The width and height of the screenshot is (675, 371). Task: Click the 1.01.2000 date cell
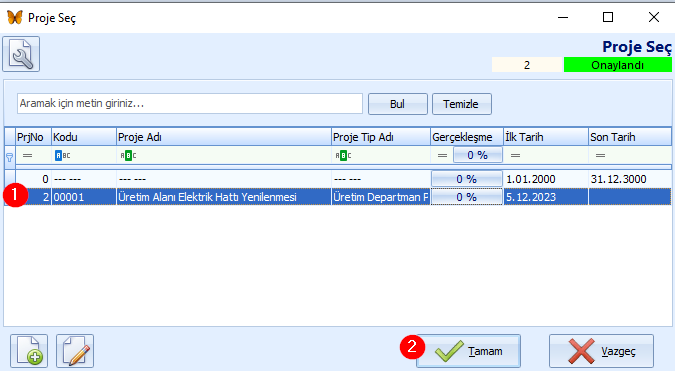pos(546,179)
